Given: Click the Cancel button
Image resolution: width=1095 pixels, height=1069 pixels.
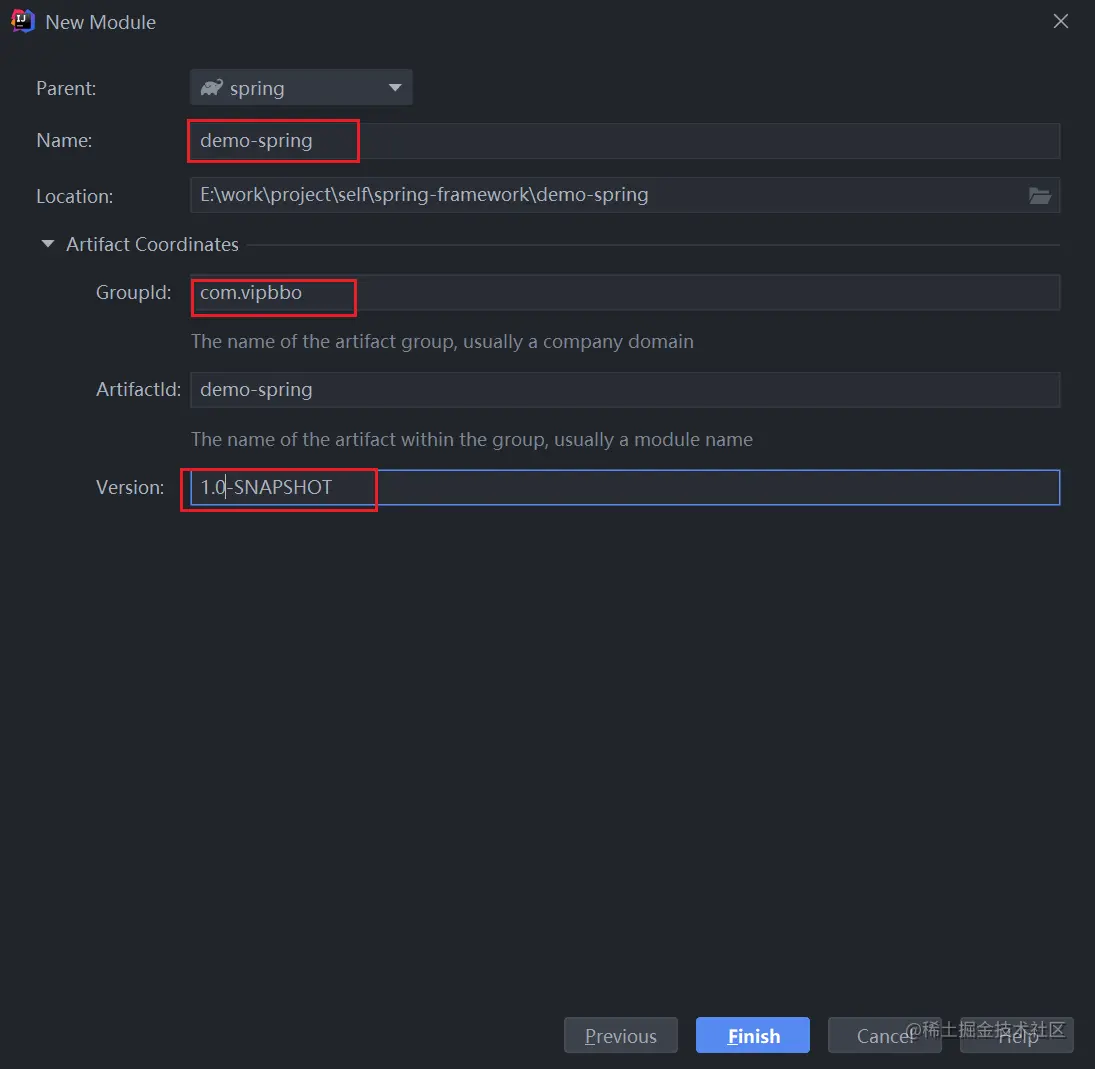Looking at the screenshot, I should pyautogui.click(x=884, y=1035).
